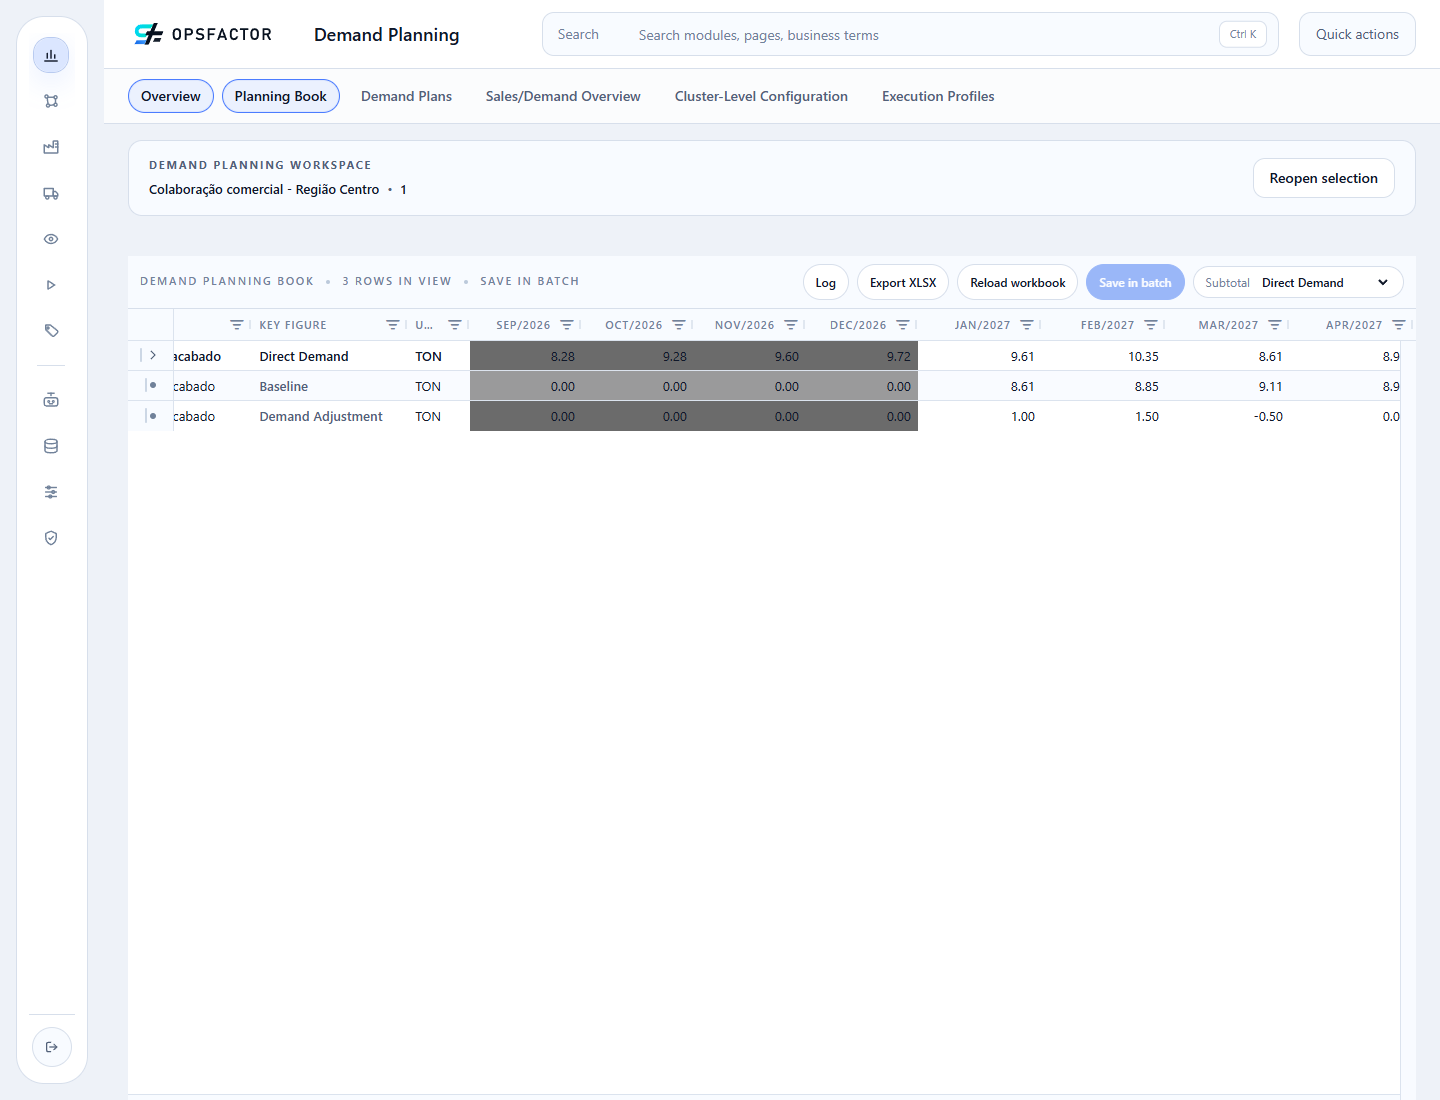The width and height of the screenshot is (1440, 1100).
Task: Select the MAR/2027 Demand Adjustment cell -0.50
Action: point(1228,416)
